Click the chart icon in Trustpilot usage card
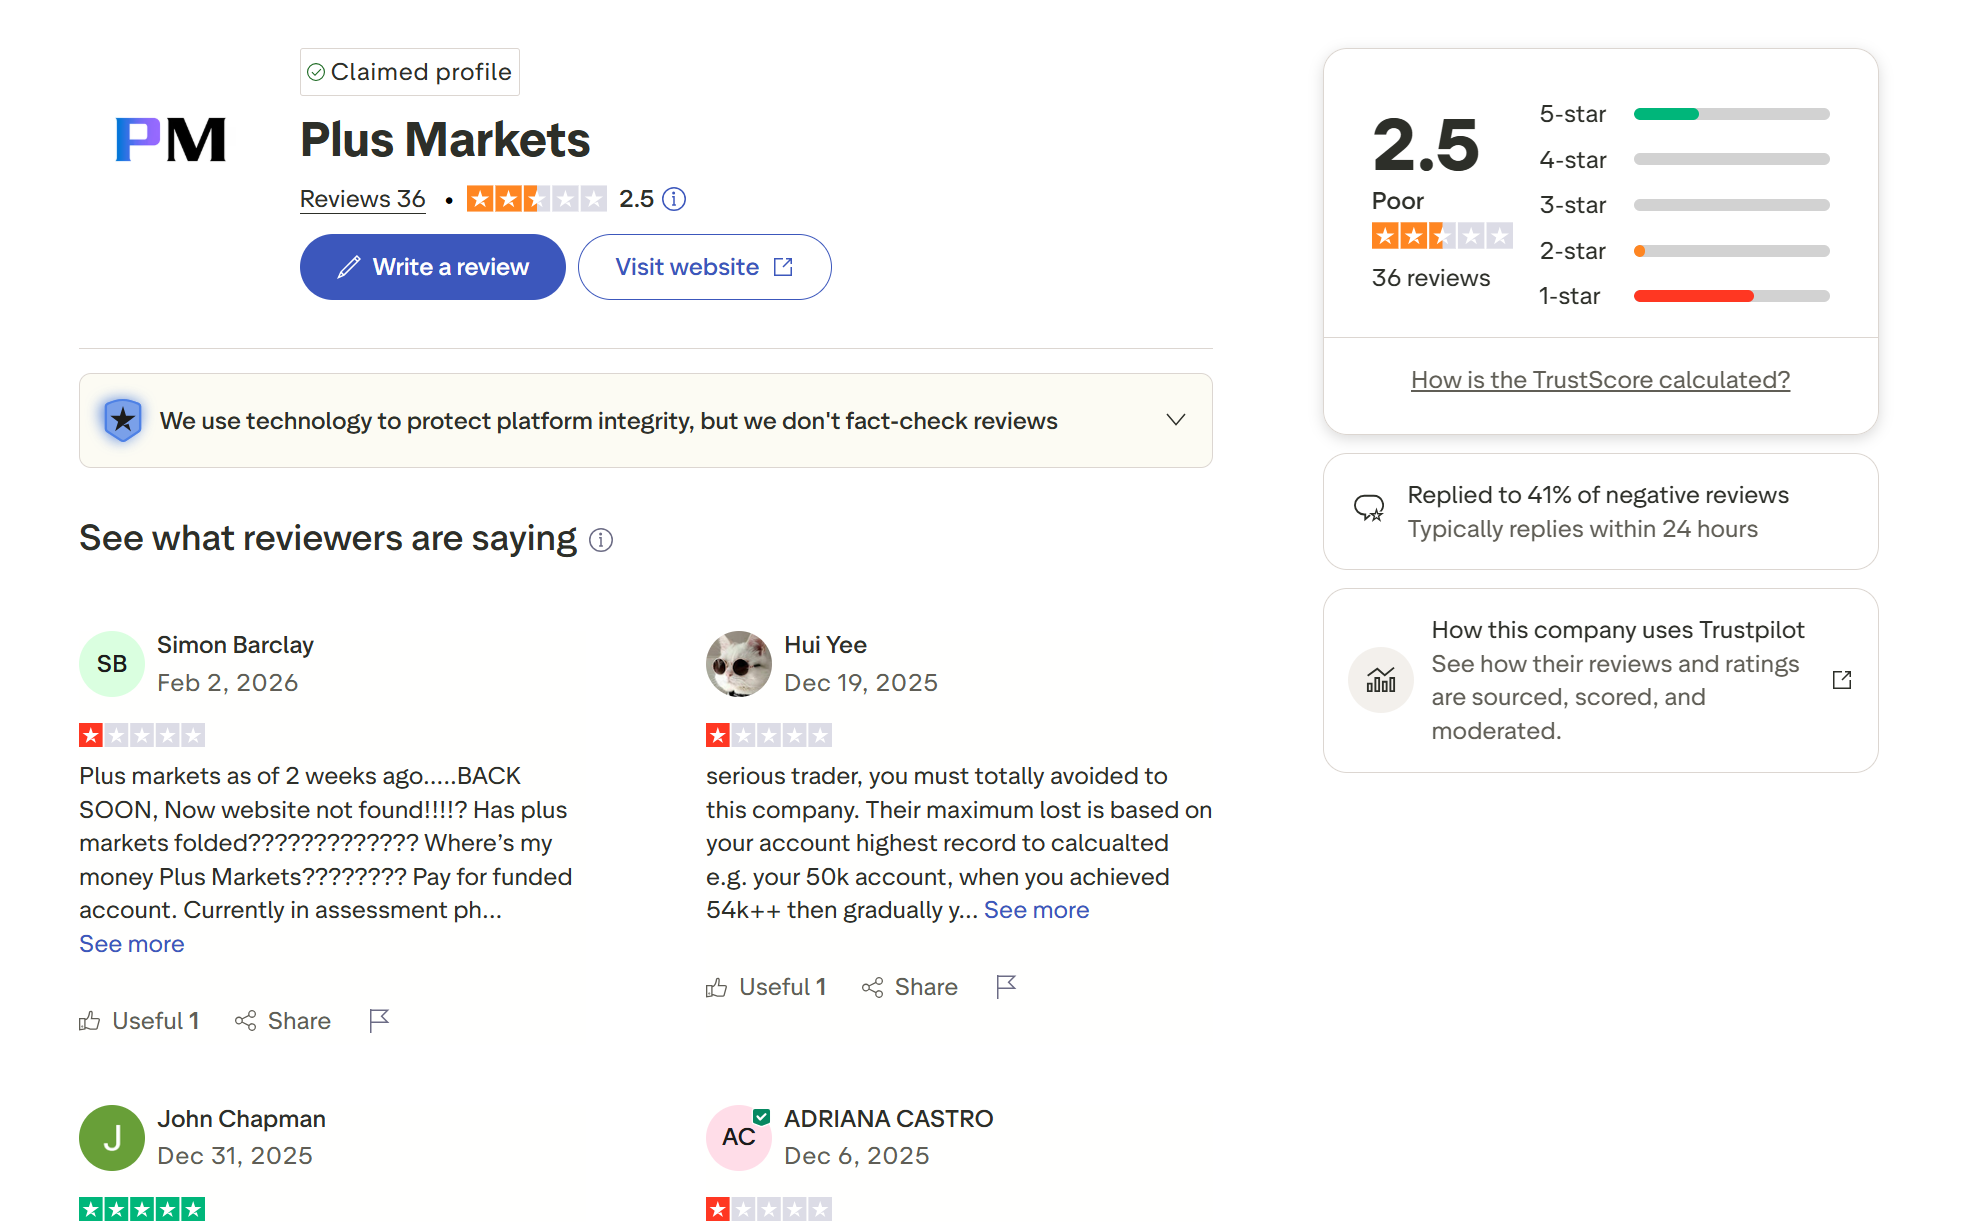Viewport: 1963px width, 1222px height. coord(1381,680)
